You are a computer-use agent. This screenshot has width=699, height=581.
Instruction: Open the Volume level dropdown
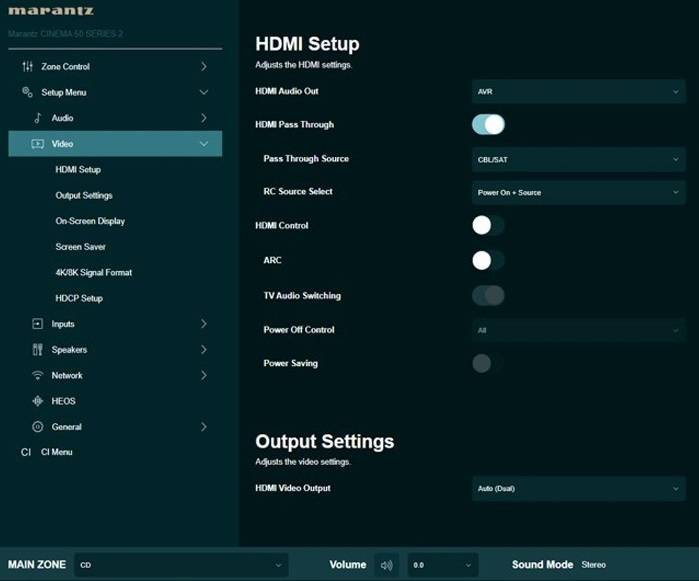443,565
